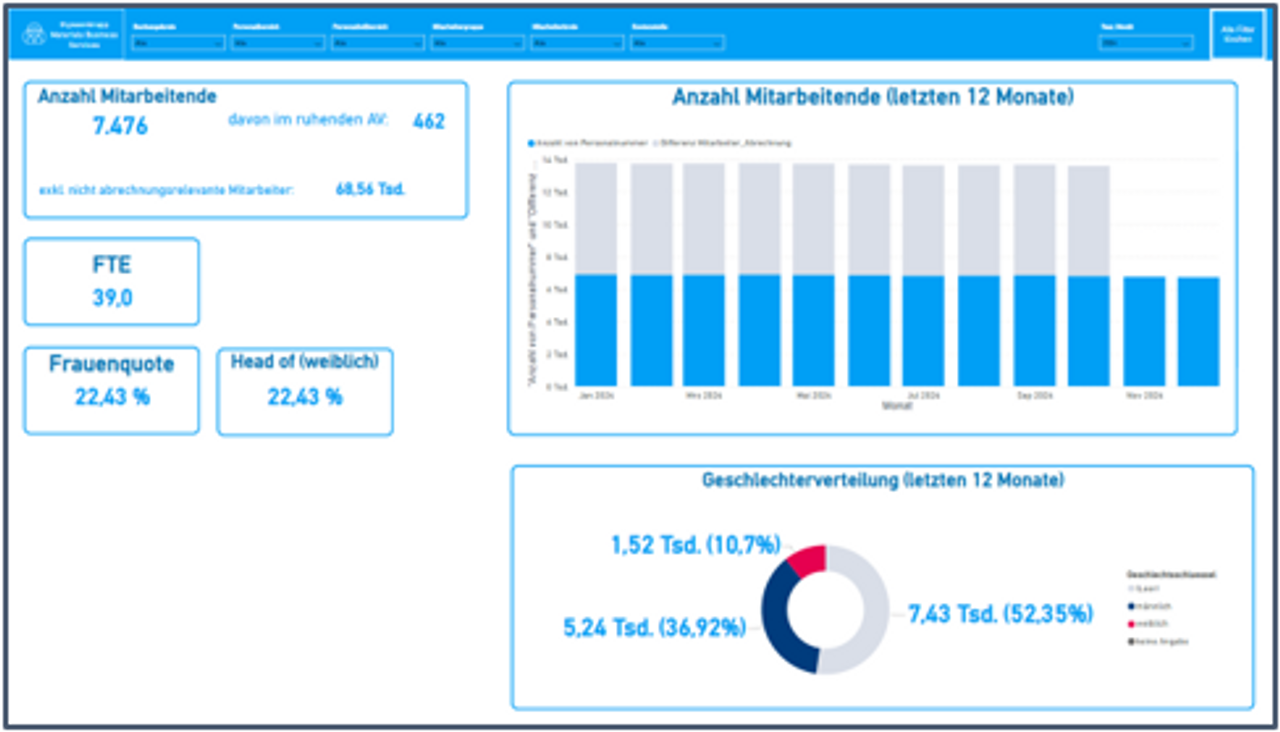This screenshot has width=1280, height=732.
Task: Click the (Leer) legend marker
Action: (x=1130, y=590)
